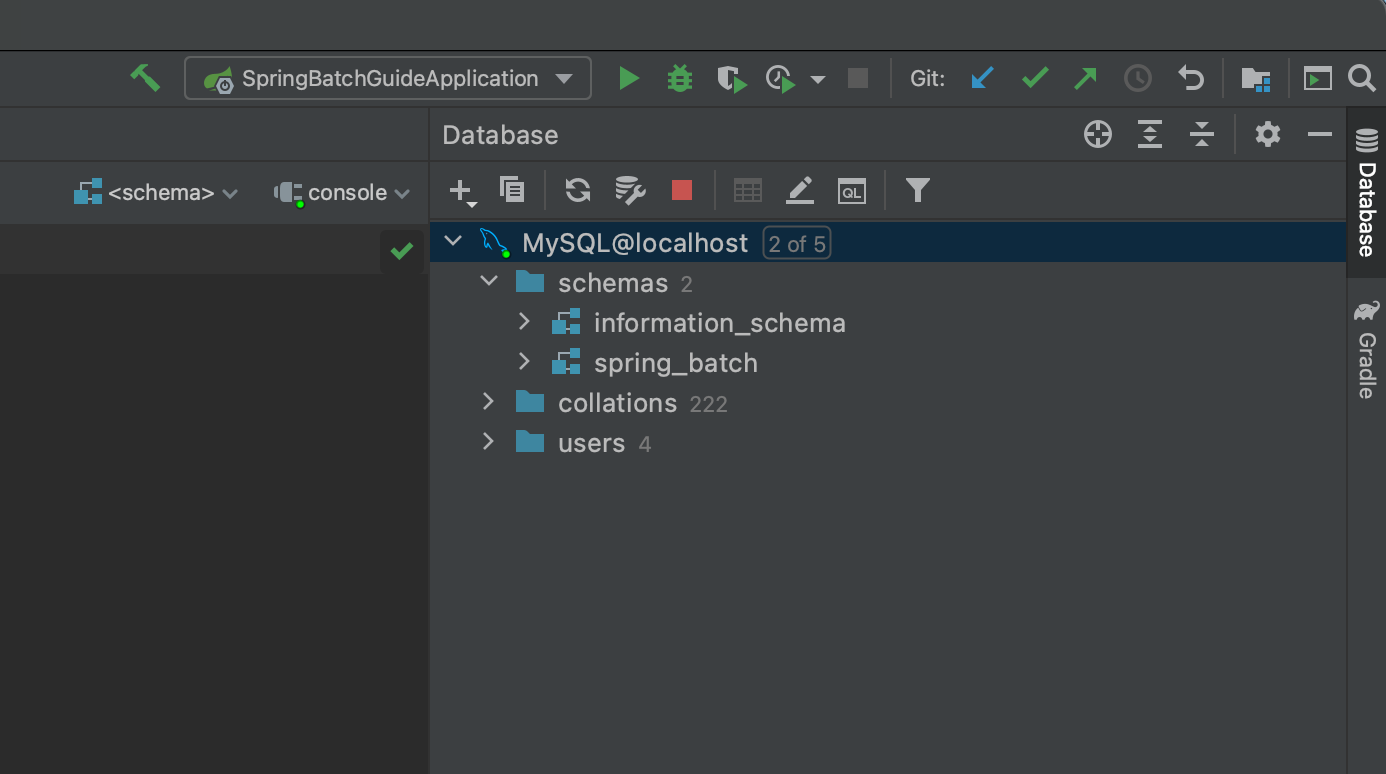This screenshot has width=1386, height=774.
Task: Click the collations count '222'
Action: click(x=709, y=404)
